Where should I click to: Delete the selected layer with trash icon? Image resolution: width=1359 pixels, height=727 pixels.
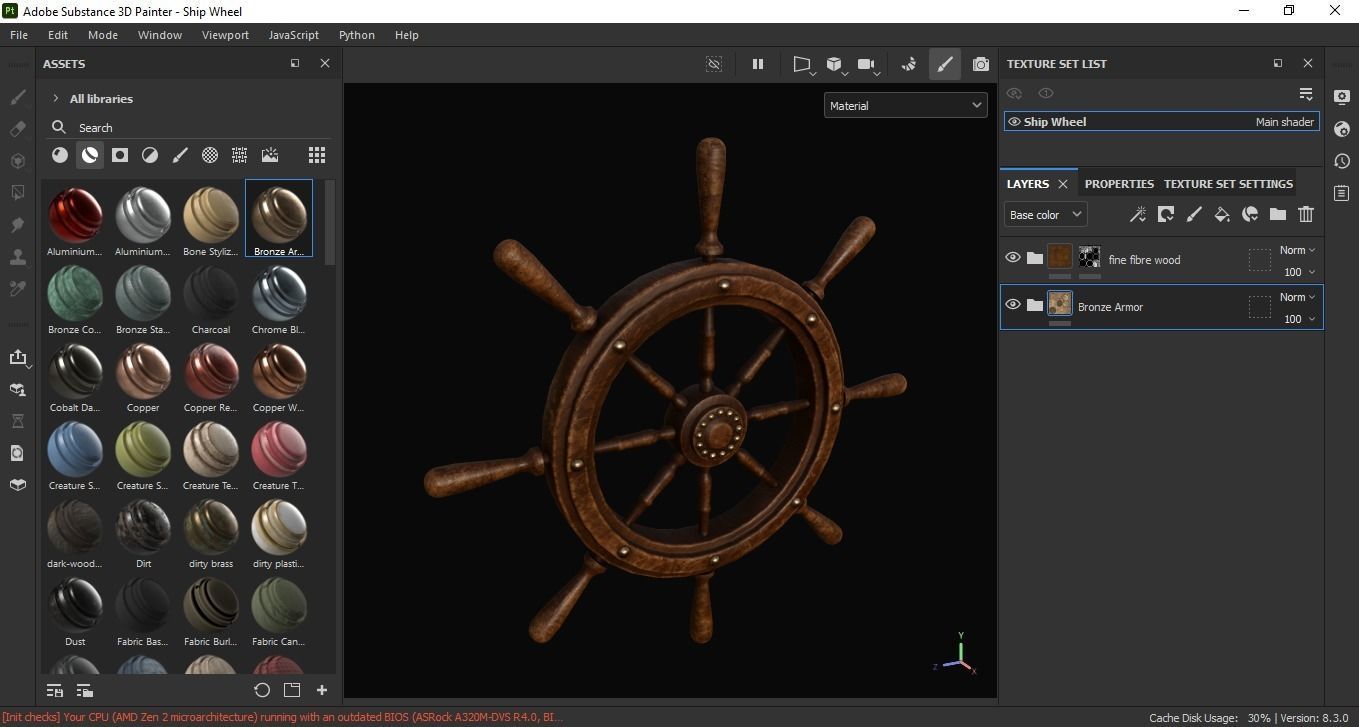point(1306,214)
